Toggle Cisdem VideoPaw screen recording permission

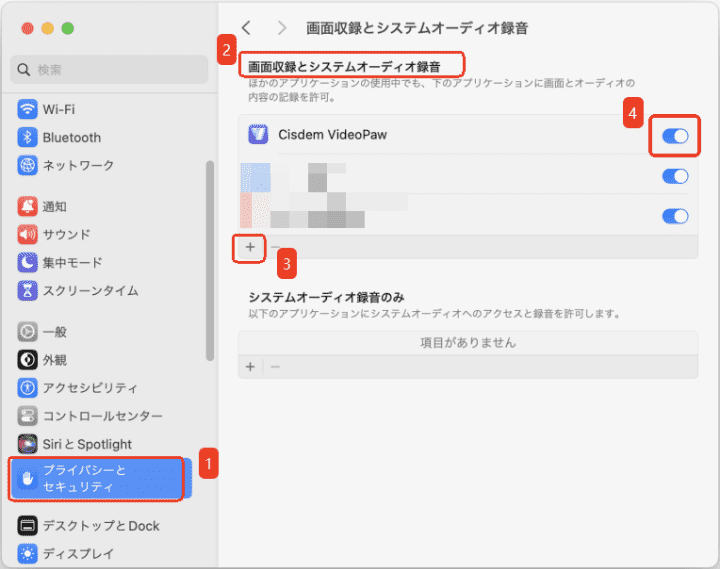(x=675, y=136)
